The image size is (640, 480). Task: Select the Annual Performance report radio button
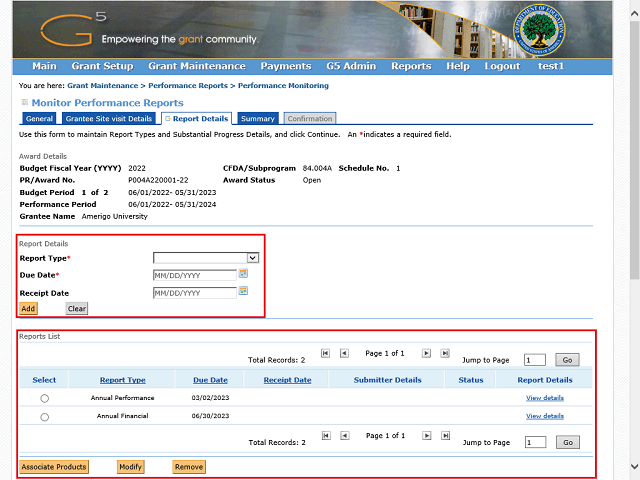tap(44, 398)
